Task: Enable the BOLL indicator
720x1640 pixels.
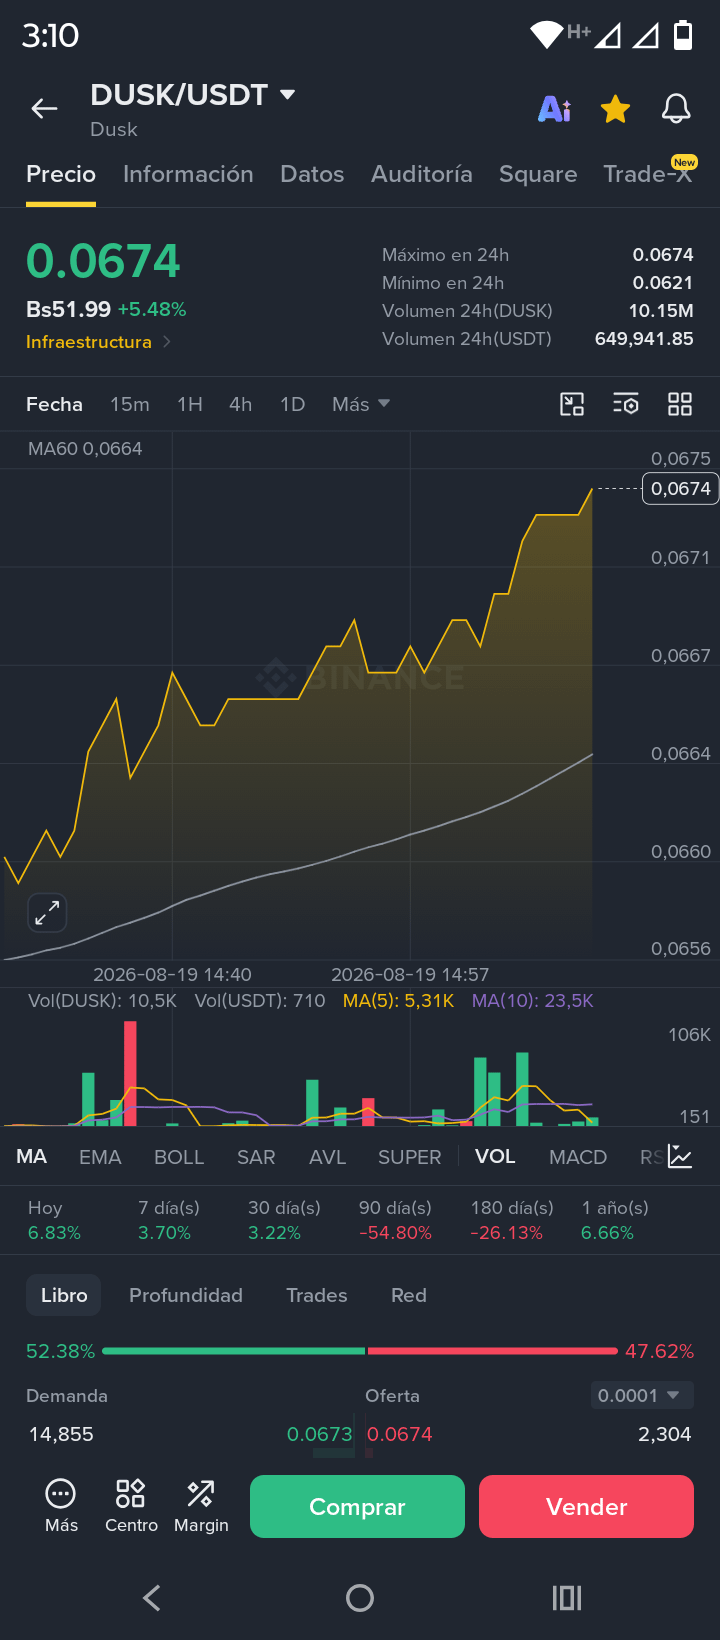Action: pos(179,1157)
